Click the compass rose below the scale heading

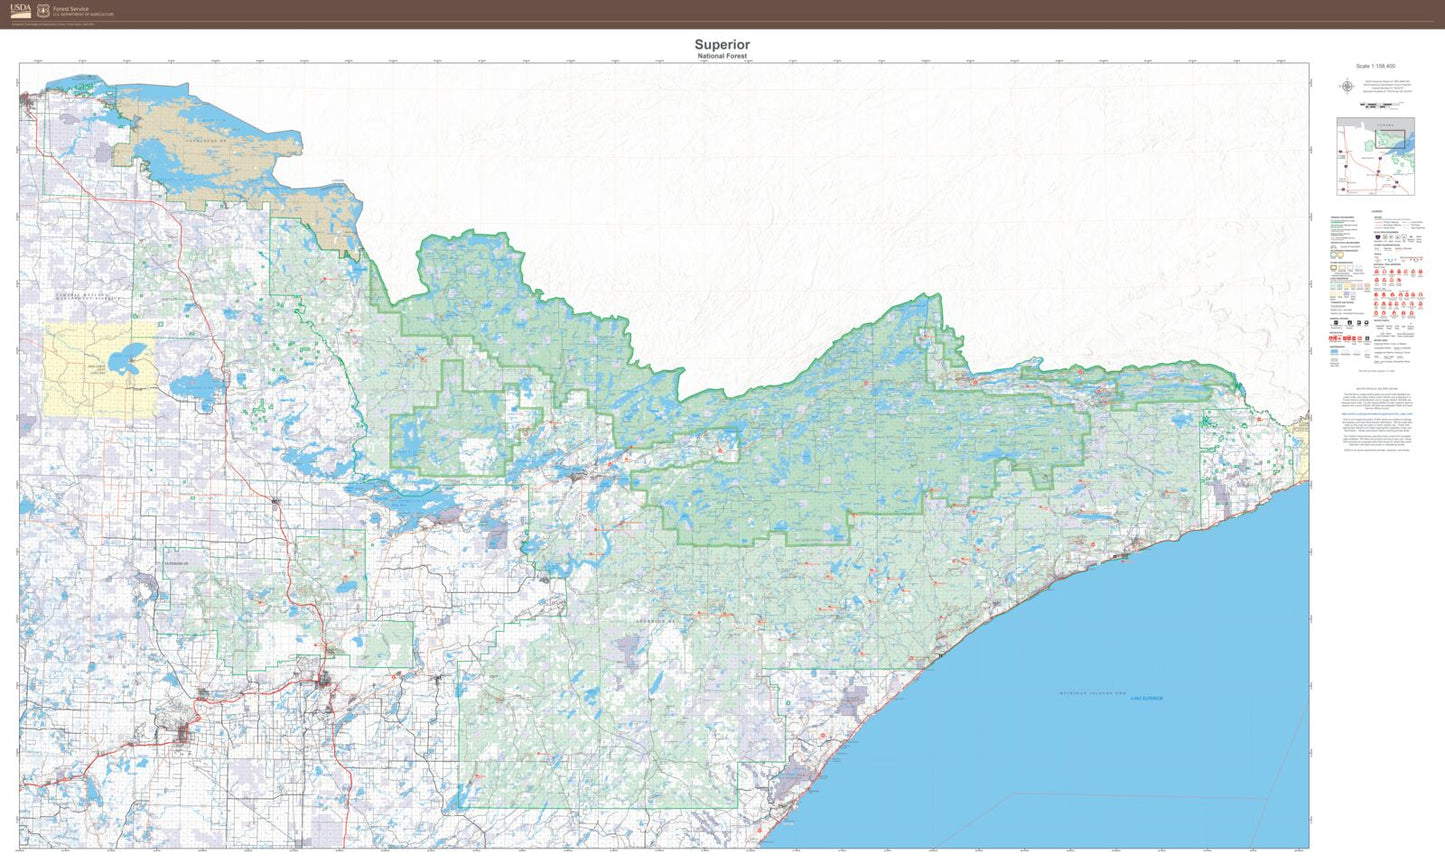(x=1347, y=85)
